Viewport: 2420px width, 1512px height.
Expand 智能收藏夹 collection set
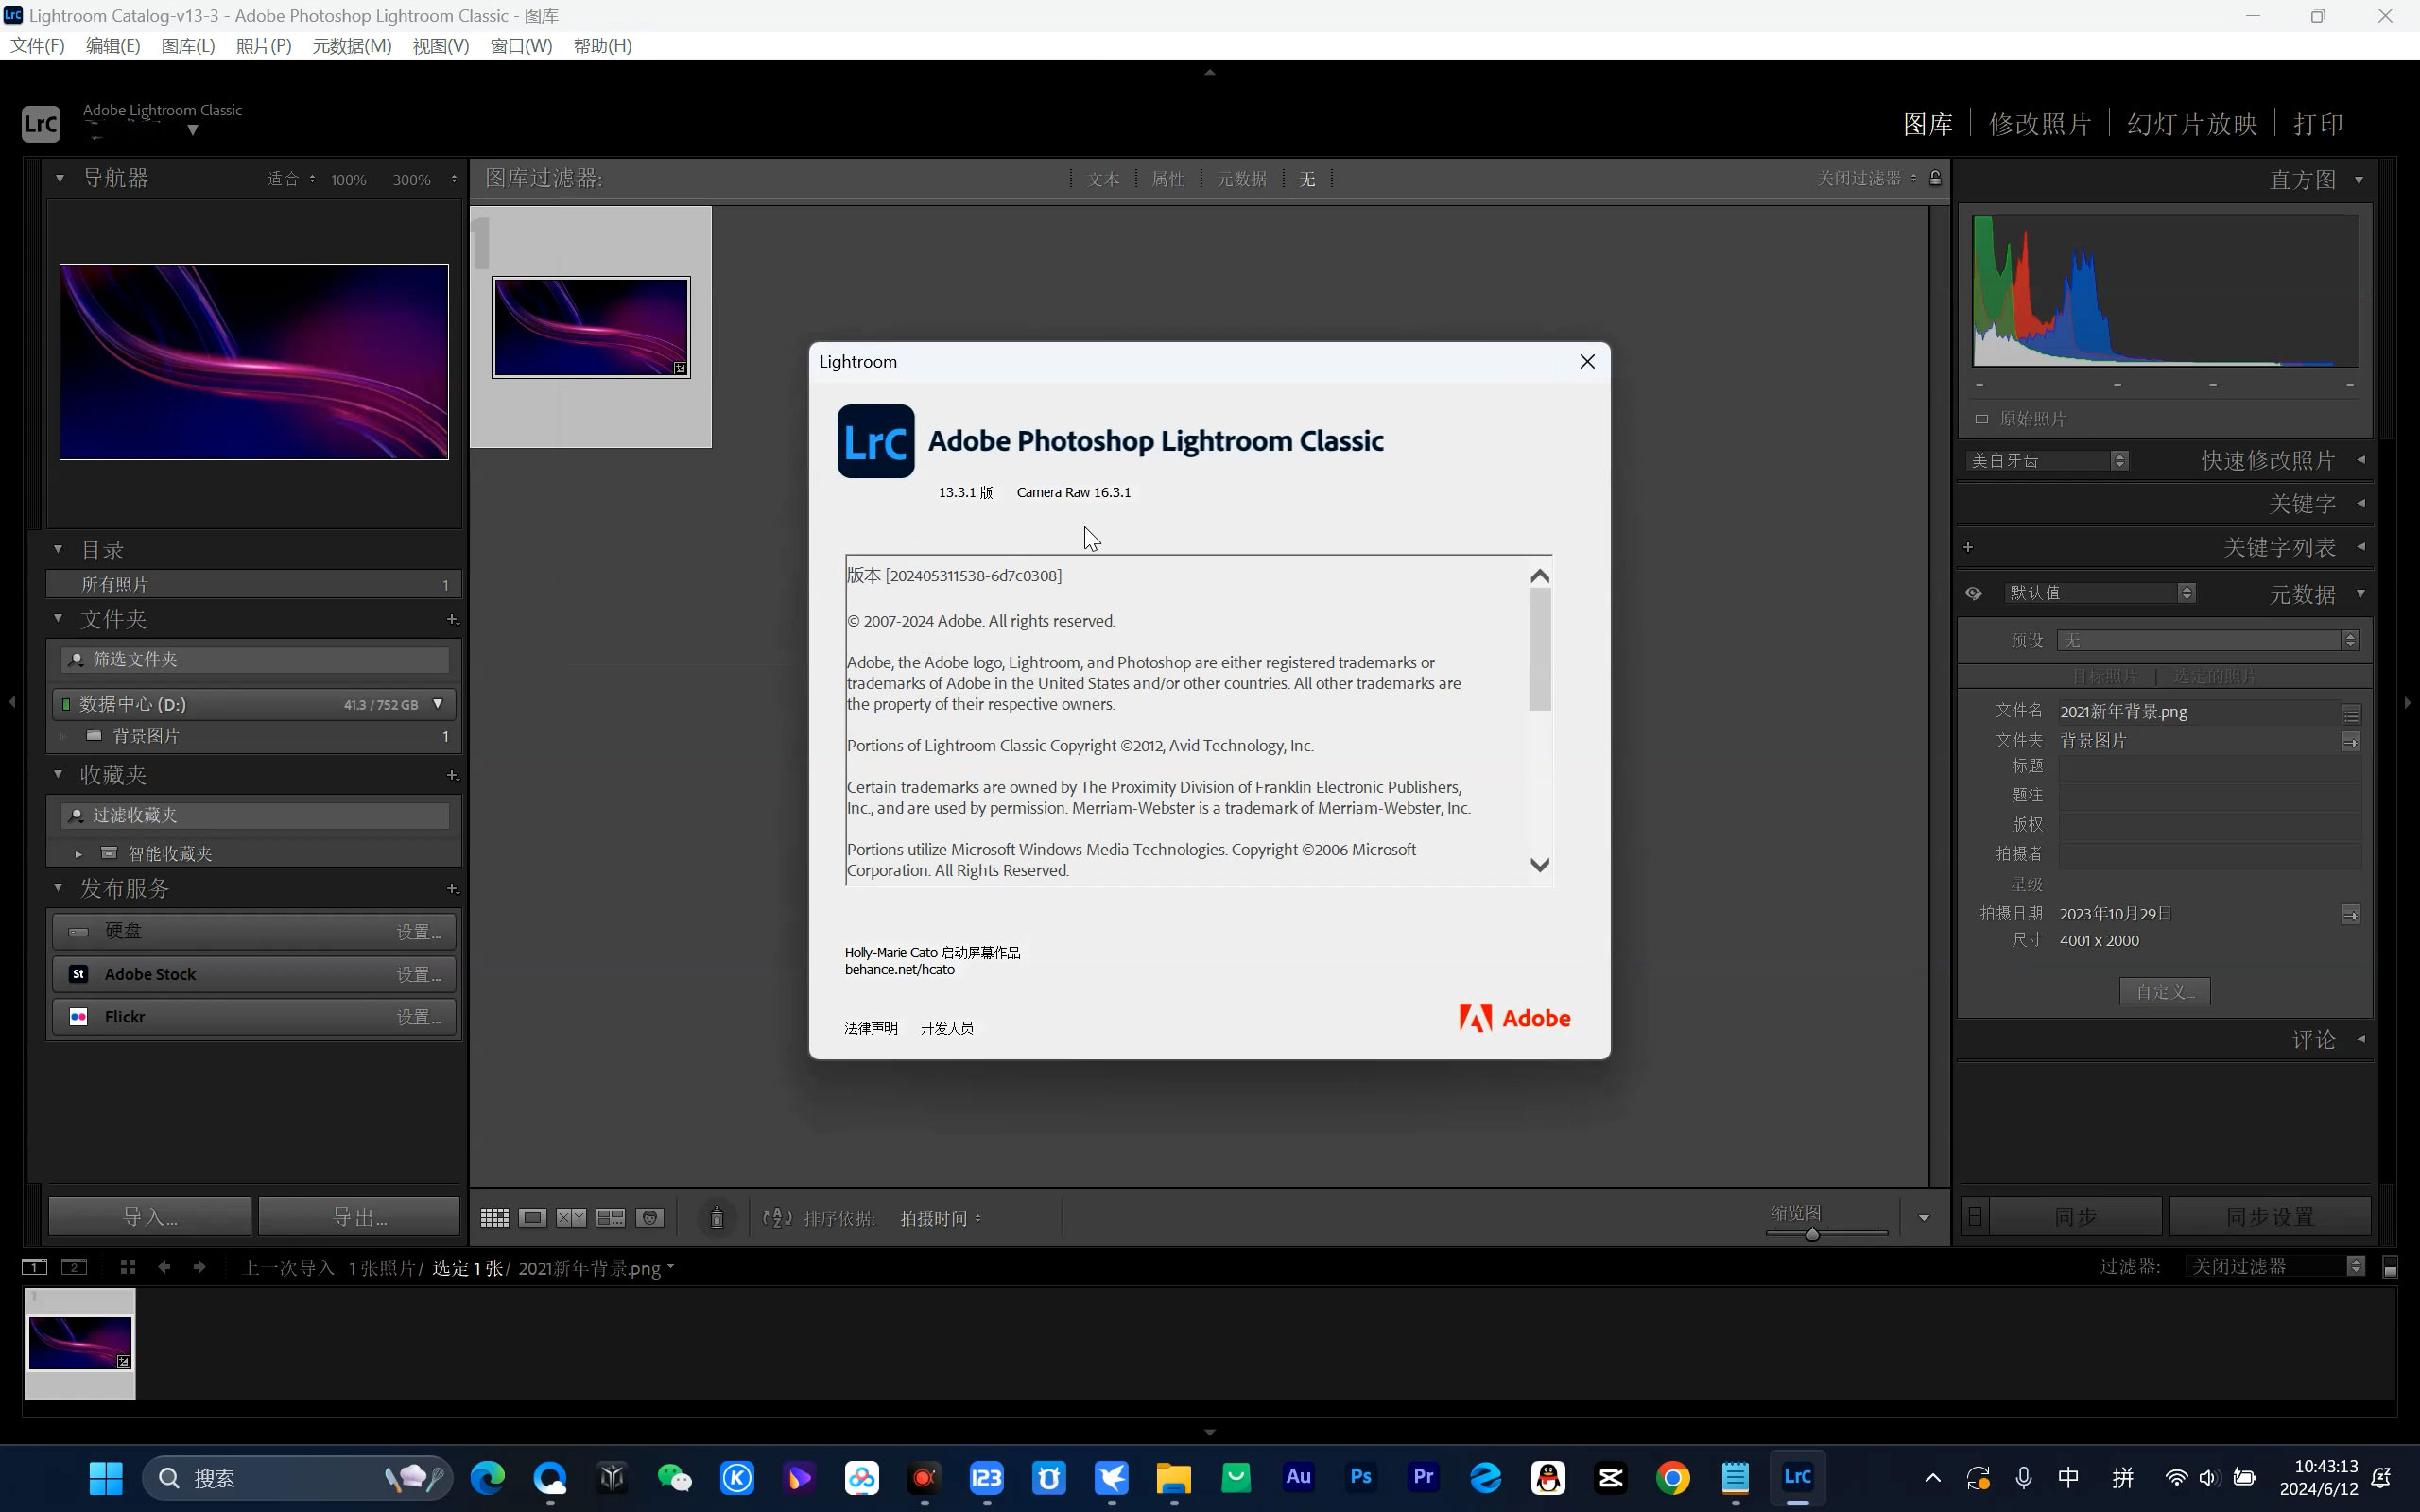tap(79, 854)
